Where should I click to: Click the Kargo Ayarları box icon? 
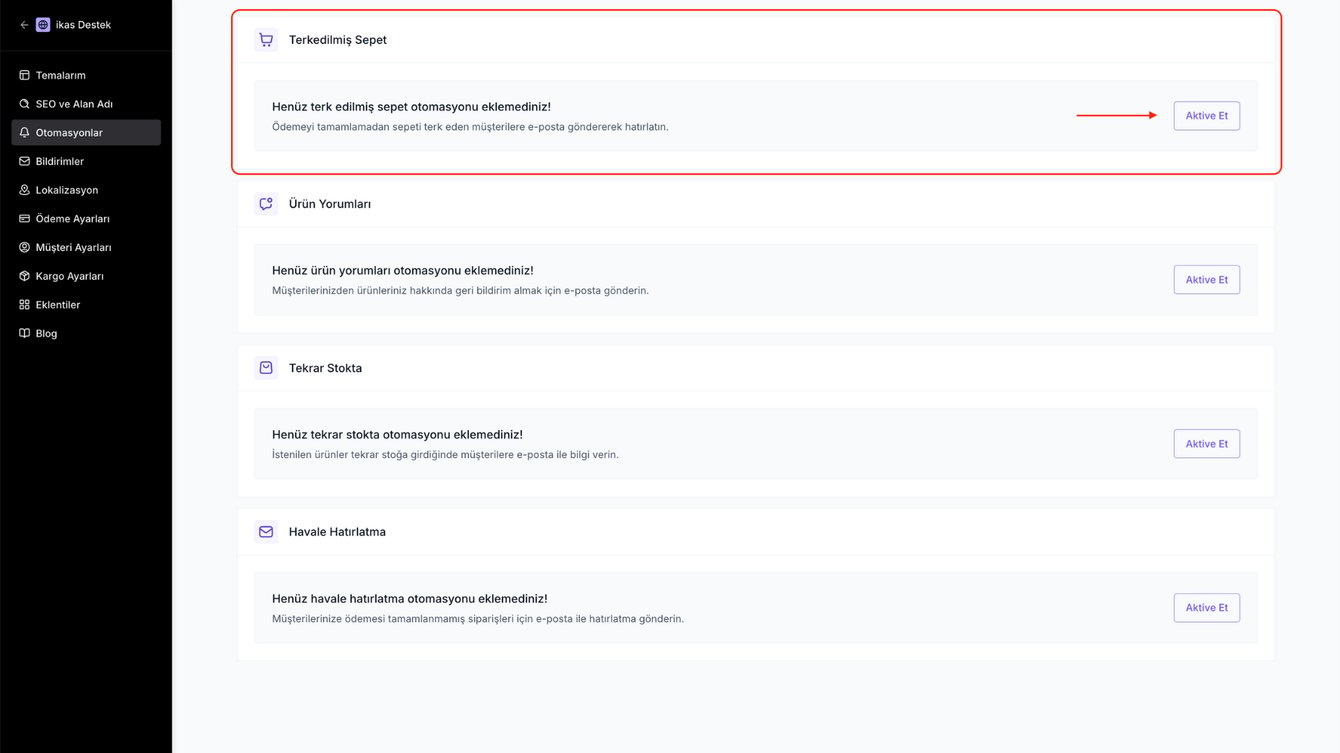25,276
